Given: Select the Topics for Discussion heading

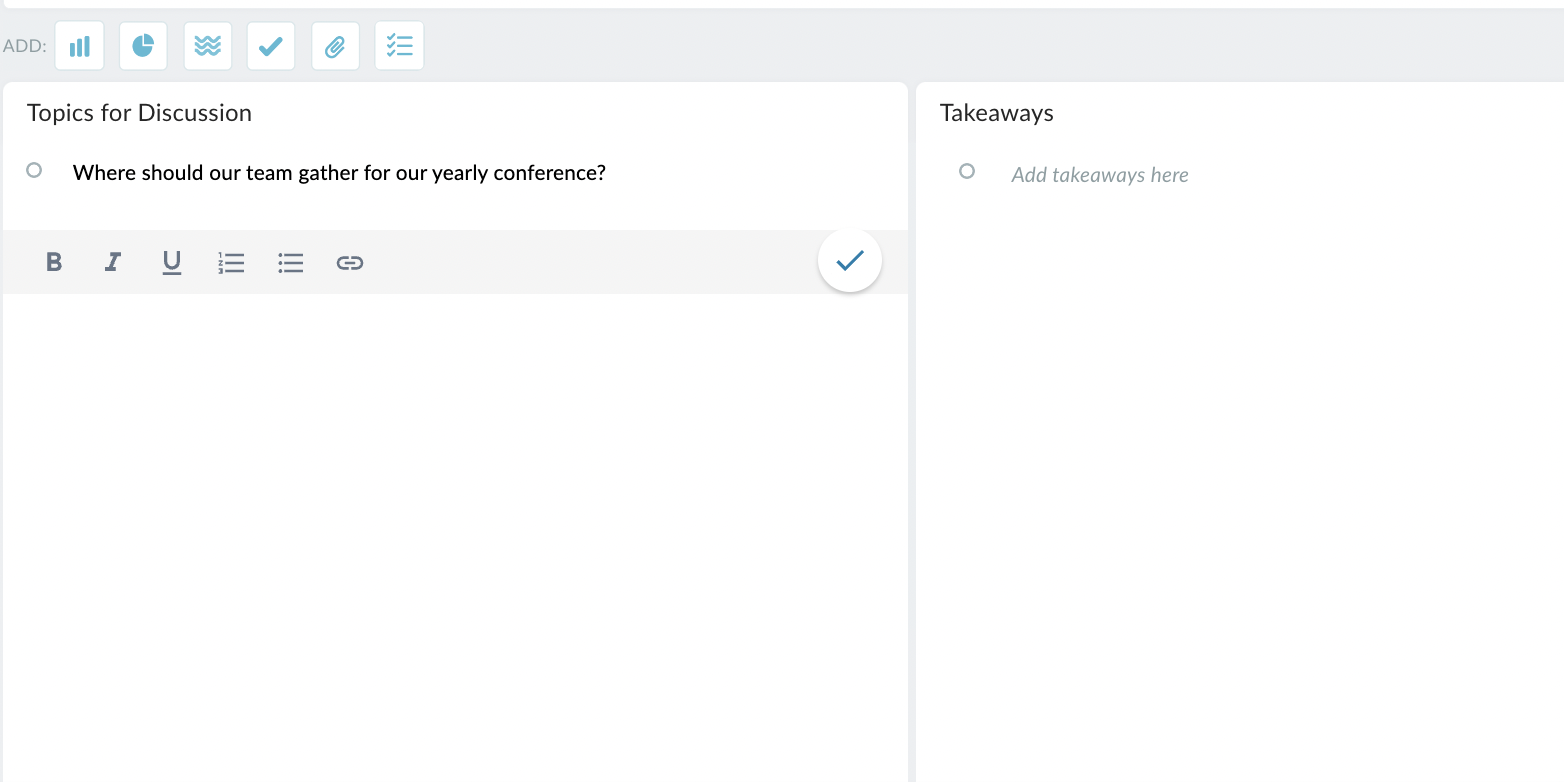Looking at the screenshot, I should (x=139, y=113).
